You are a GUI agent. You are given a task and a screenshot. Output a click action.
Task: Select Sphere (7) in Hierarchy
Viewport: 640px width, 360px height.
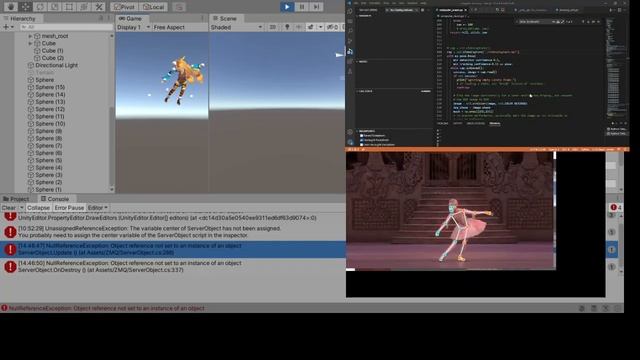[x=49, y=146]
